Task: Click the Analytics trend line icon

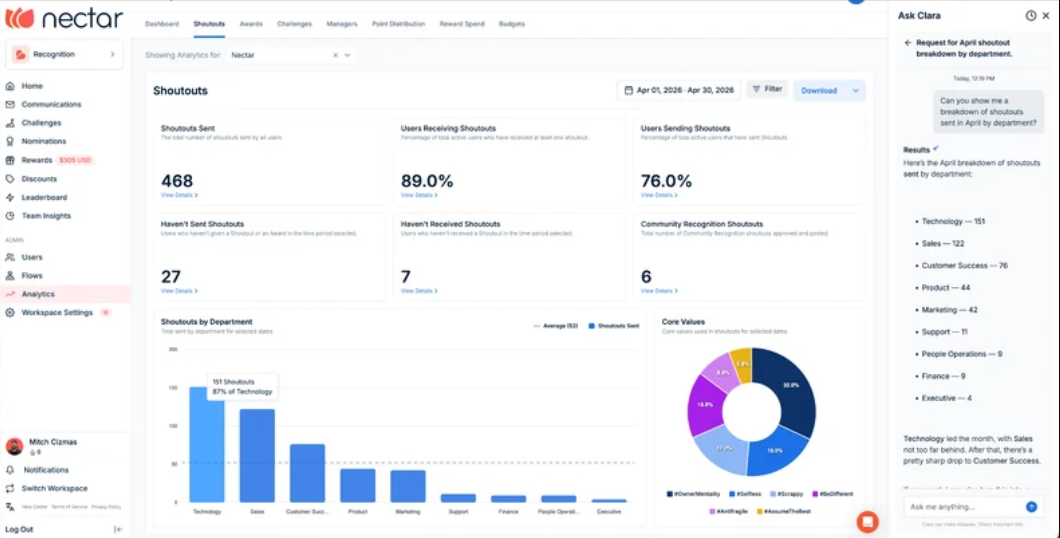Action: click(9, 294)
